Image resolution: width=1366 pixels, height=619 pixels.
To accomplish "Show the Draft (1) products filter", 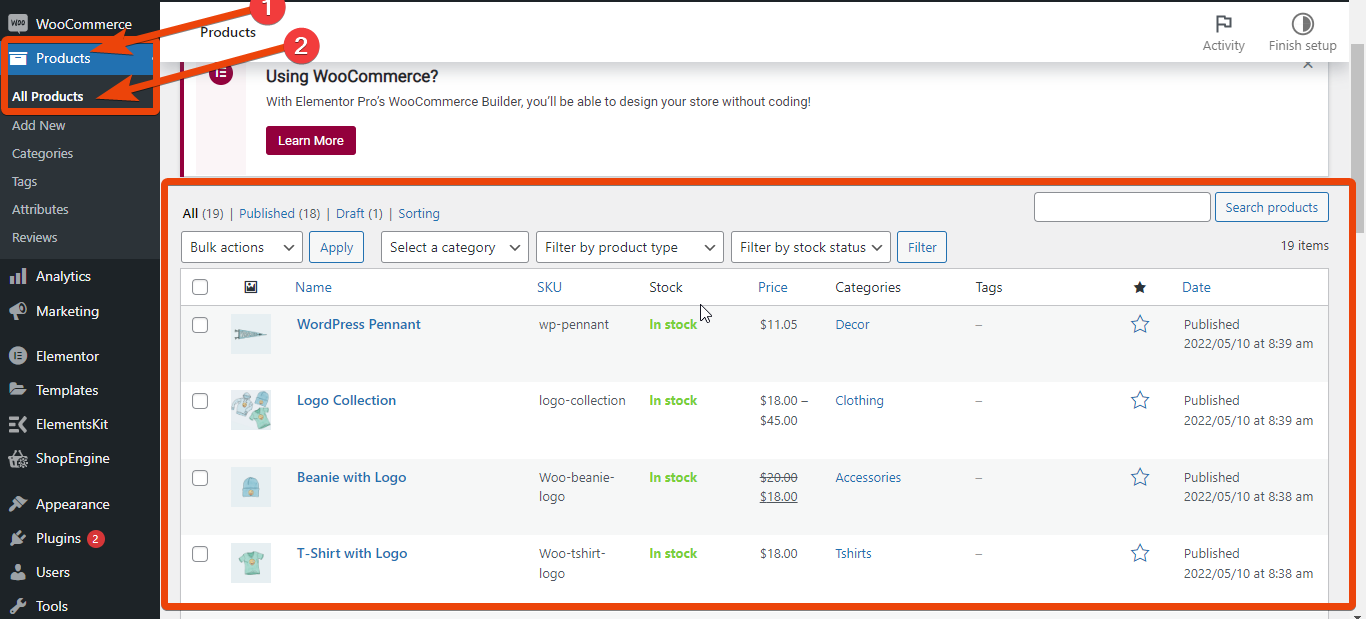I will click(359, 213).
